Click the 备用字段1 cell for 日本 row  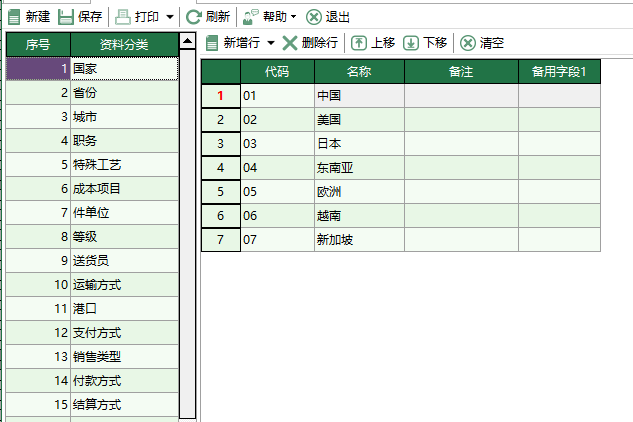tap(559, 144)
